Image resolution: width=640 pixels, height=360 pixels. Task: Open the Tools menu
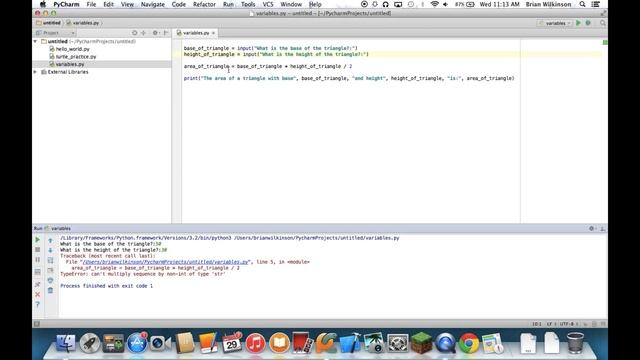click(248, 4)
